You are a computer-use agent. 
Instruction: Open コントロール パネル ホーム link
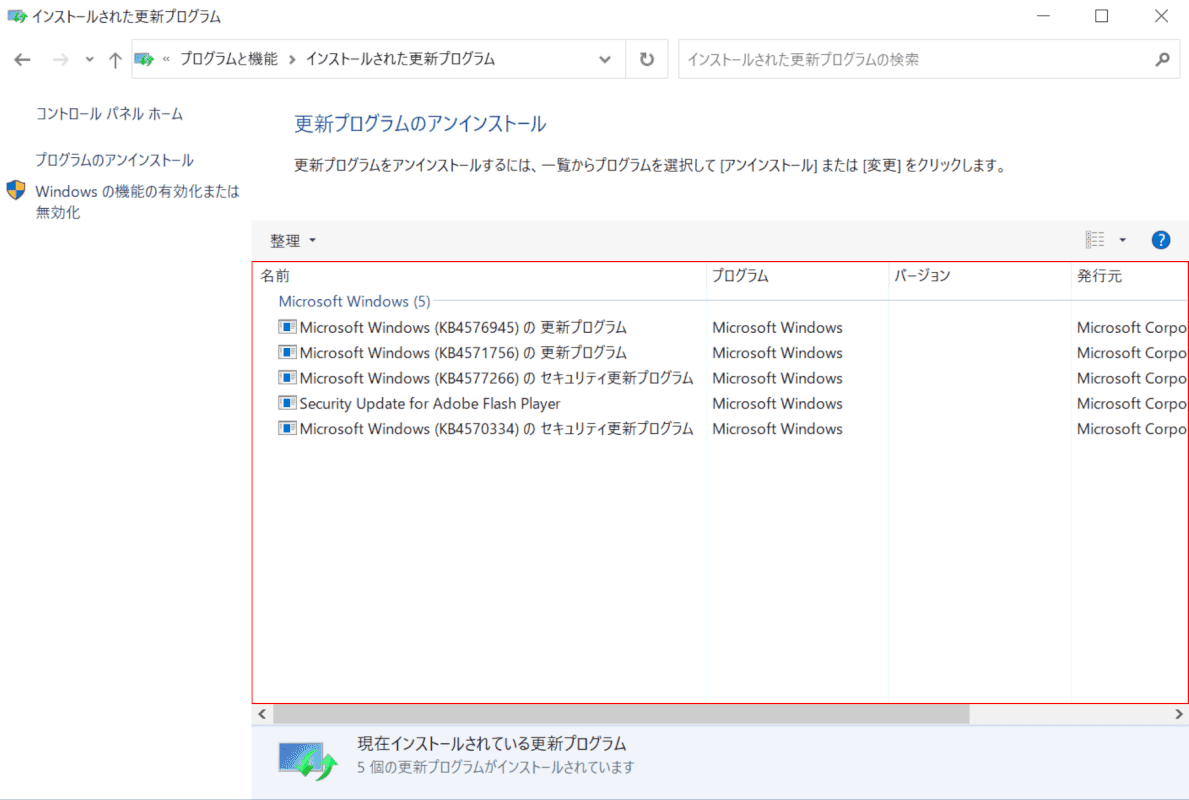click(109, 114)
